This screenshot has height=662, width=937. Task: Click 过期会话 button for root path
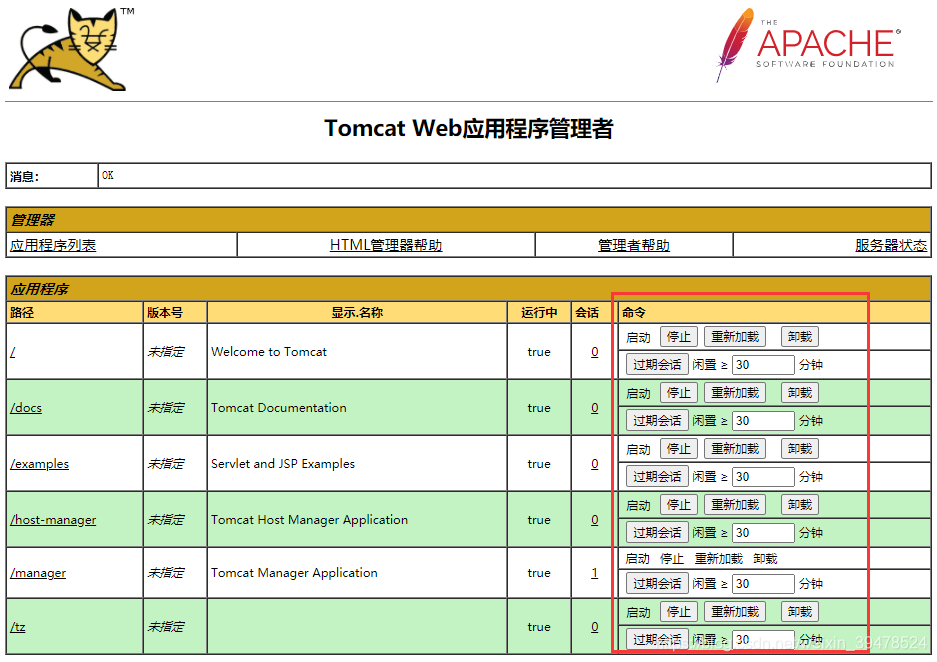(657, 364)
